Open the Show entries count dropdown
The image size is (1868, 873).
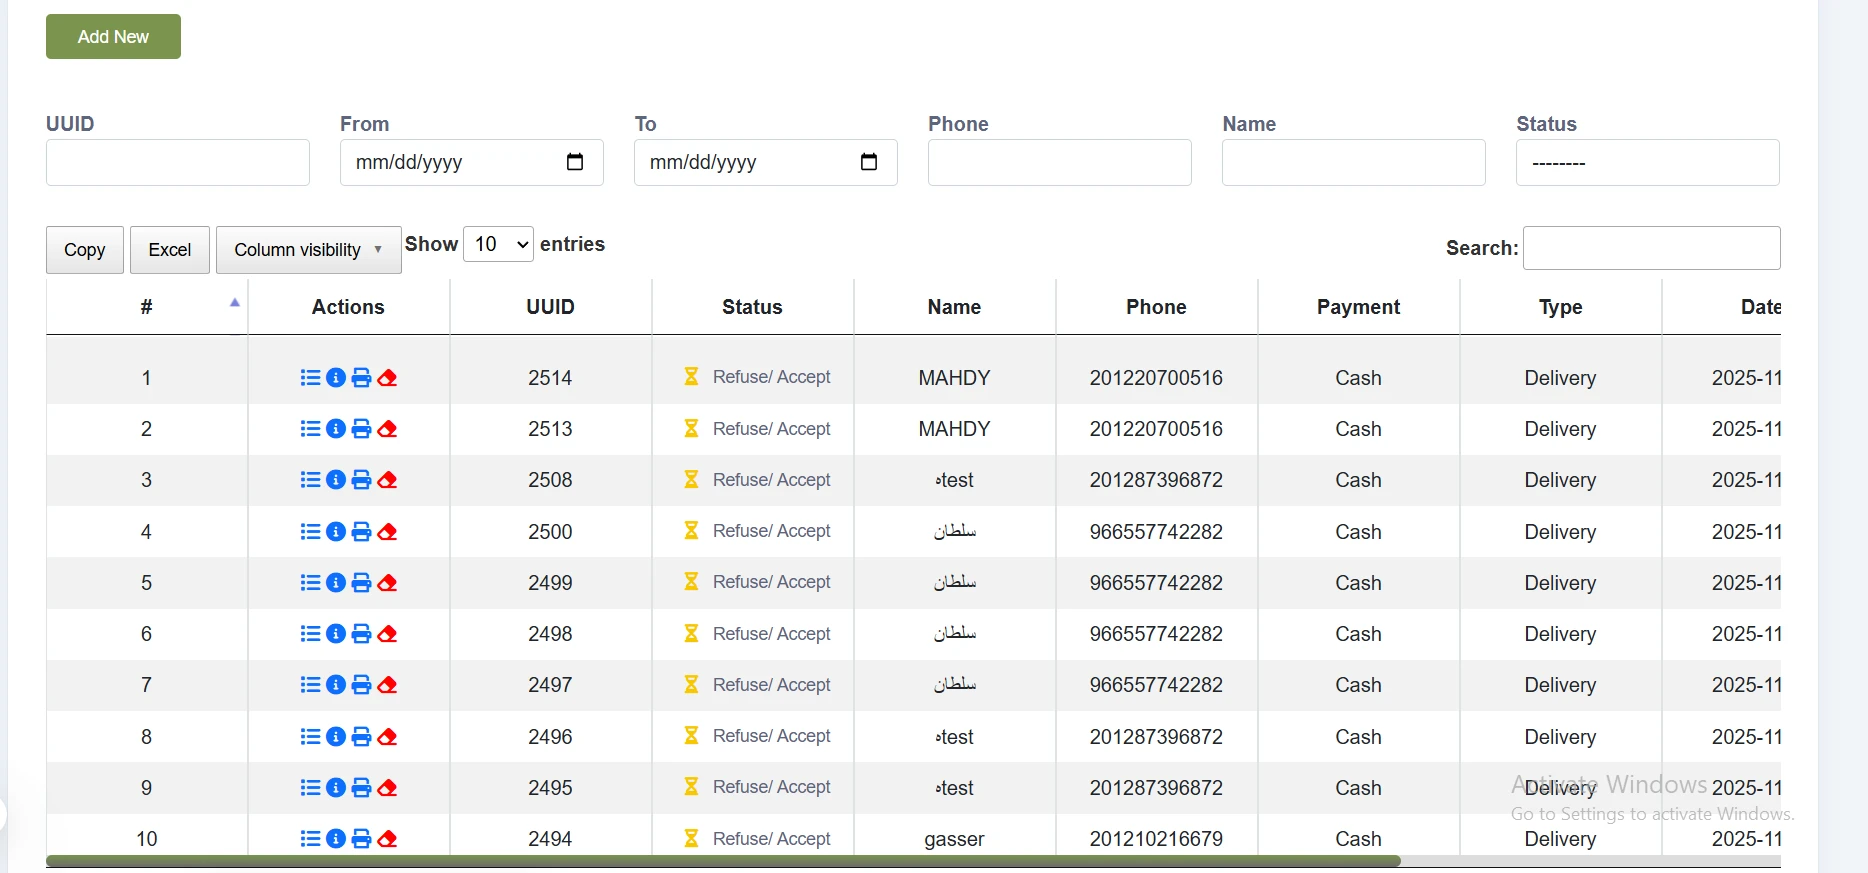[498, 244]
